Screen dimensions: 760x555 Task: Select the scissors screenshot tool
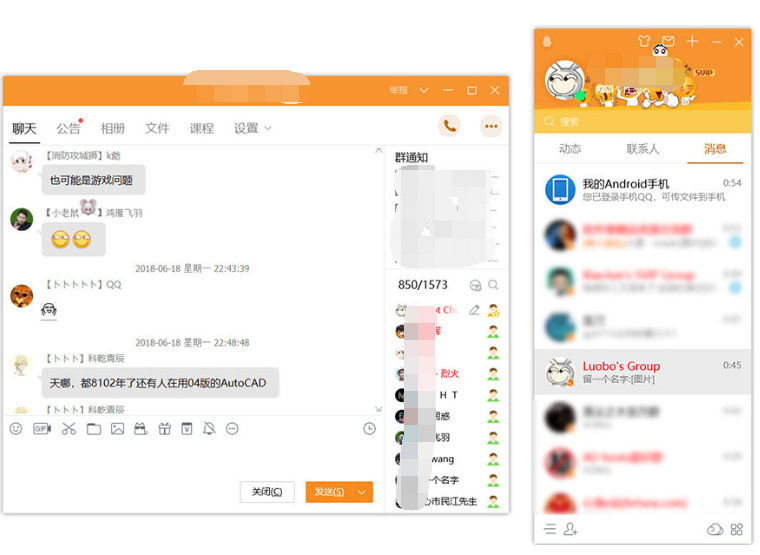click(69, 428)
